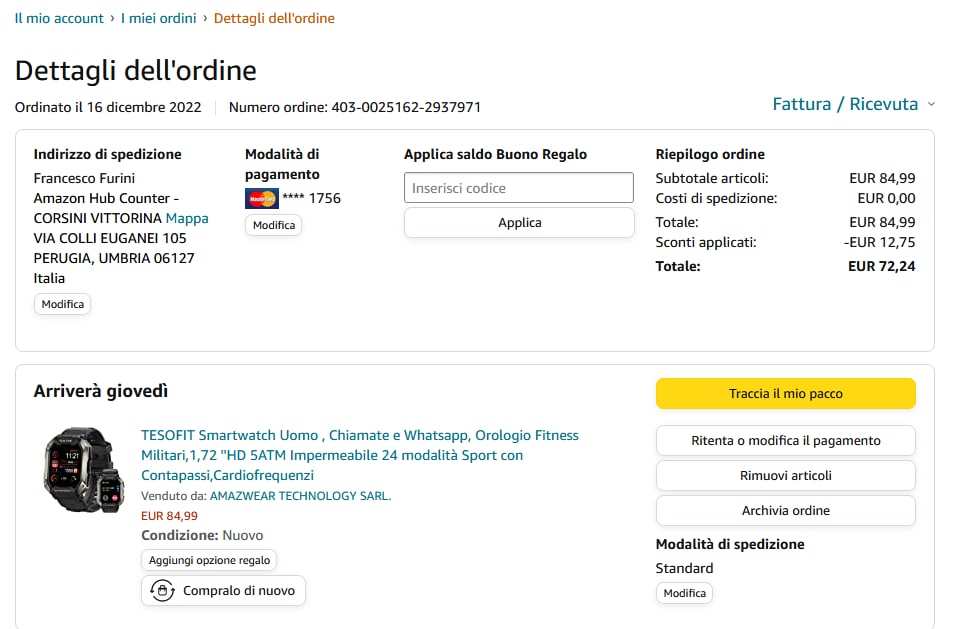Viewport: 970px width, 629px height.
Task: Click Aggiungi opzione regalo button
Action: (209, 561)
